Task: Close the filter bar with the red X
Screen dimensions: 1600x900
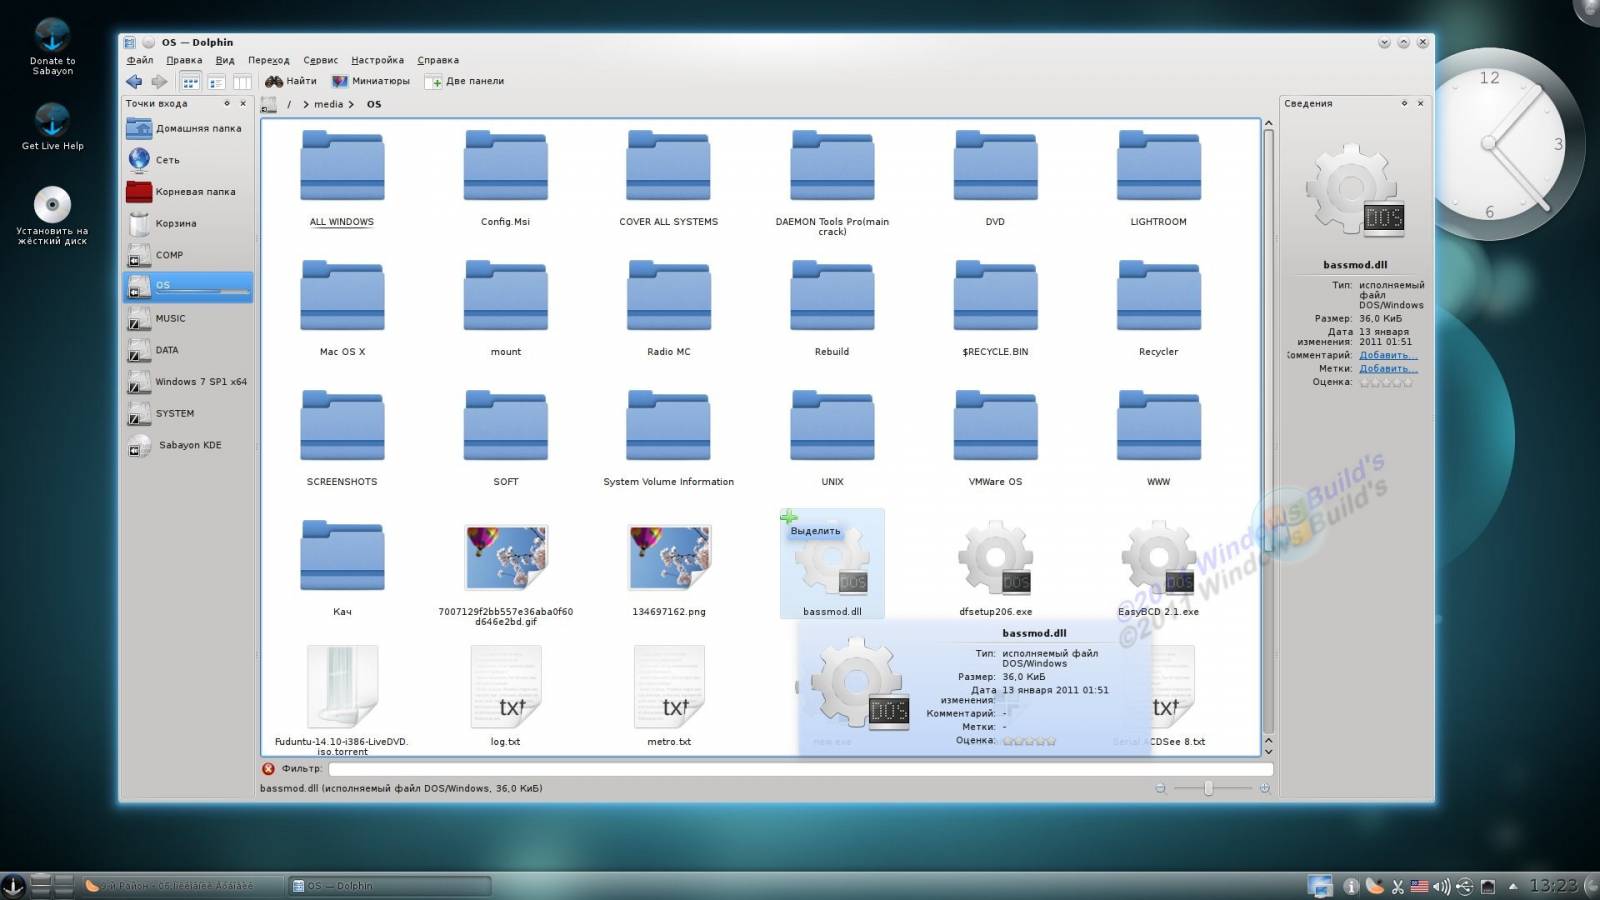Action: [x=268, y=769]
